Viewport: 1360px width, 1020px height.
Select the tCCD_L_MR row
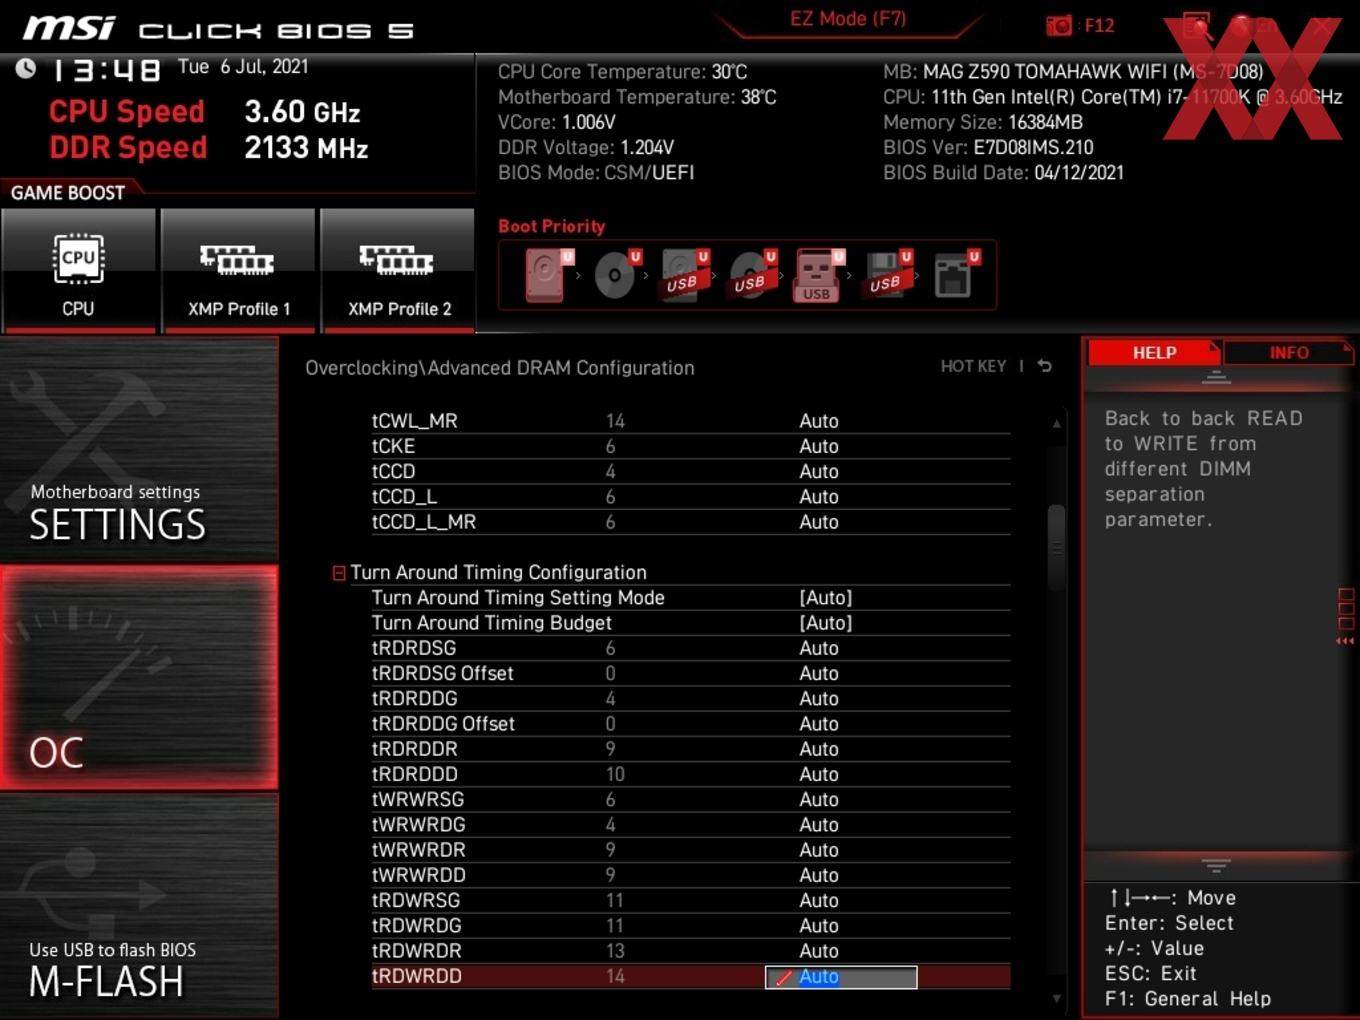690,522
